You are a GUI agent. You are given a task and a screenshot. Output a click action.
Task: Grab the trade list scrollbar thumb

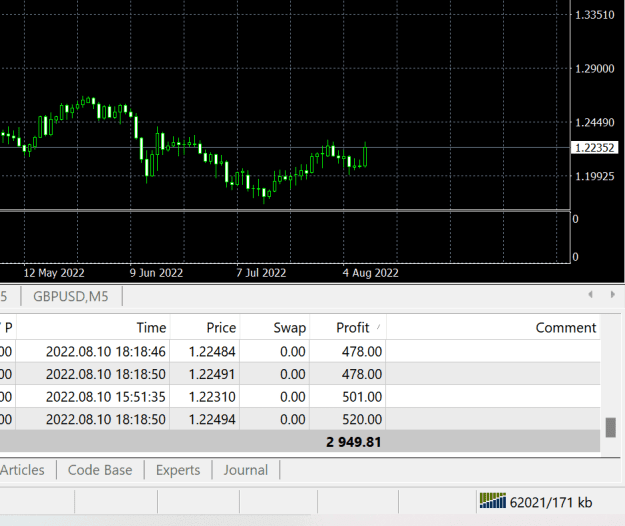(x=610, y=428)
